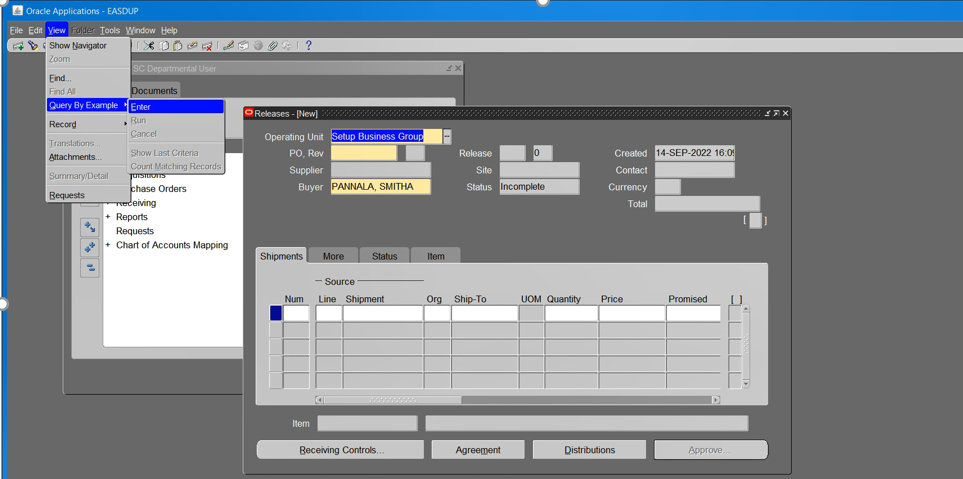Choose Attachments... in the View menu
963x479 pixels.
click(88, 157)
